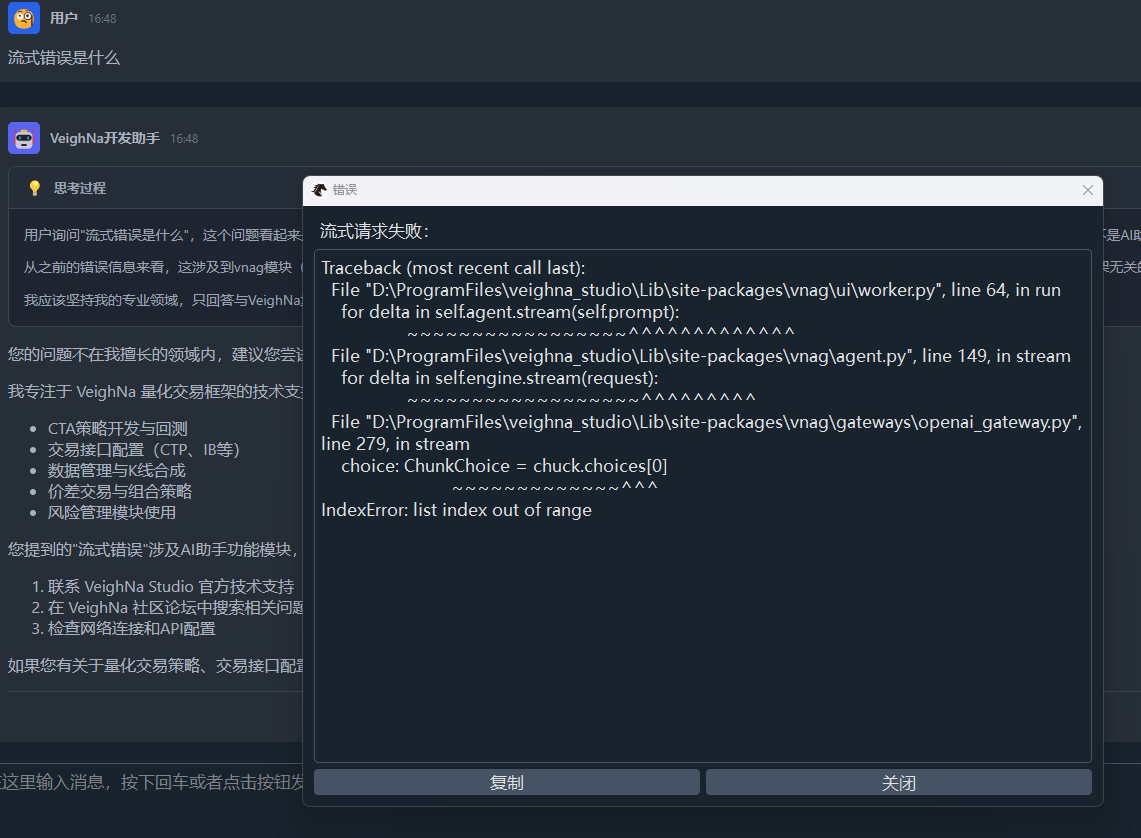Screen dimensions: 1141x838
Task: Click the 流式请求失败 label
Action: click(x=374, y=232)
